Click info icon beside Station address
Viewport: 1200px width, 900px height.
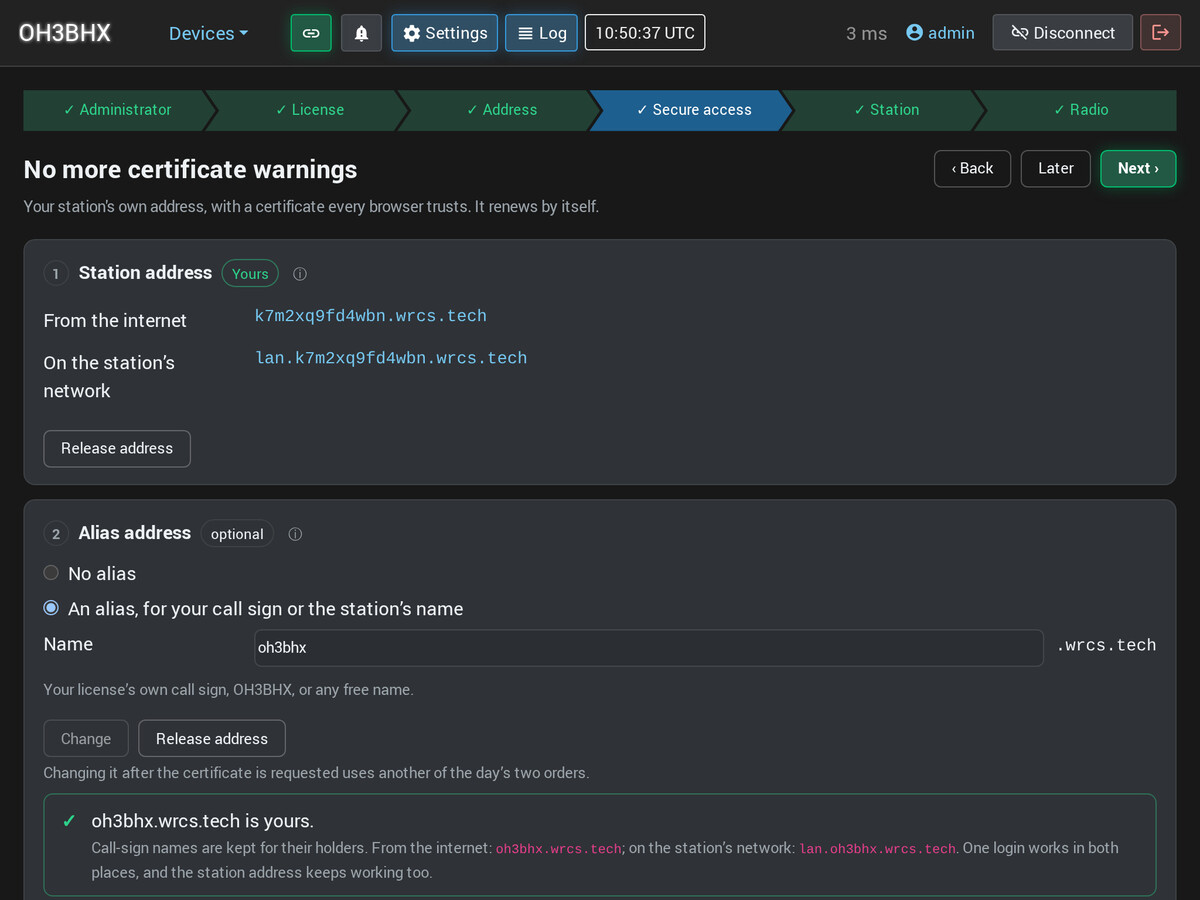coord(299,274)
